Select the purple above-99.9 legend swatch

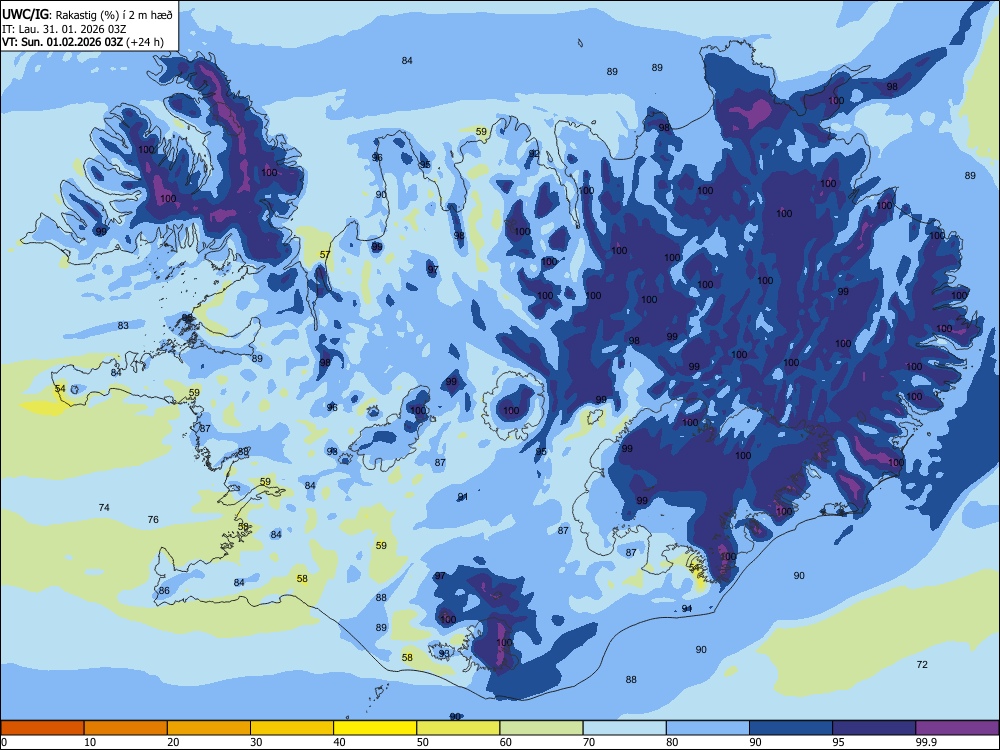point(957,728)
